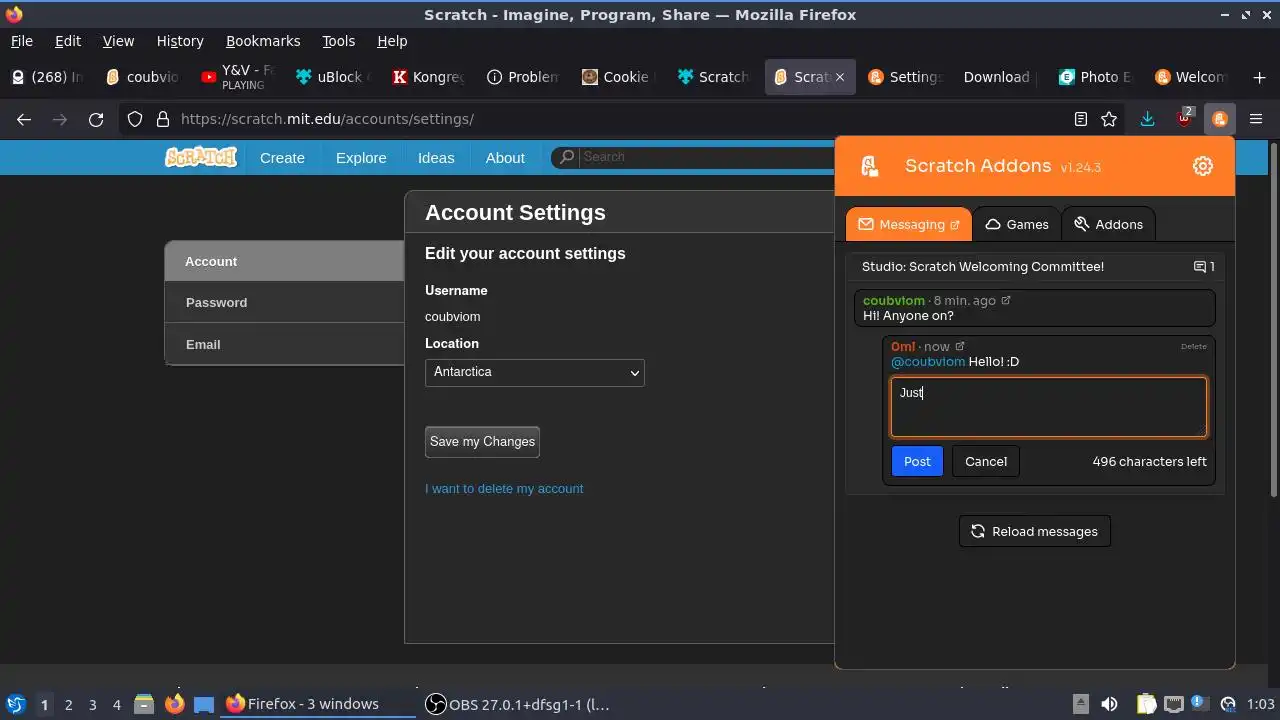Open the Tools menu
The width and height of the screenshot is (1280, 720).
pos(339,41)
